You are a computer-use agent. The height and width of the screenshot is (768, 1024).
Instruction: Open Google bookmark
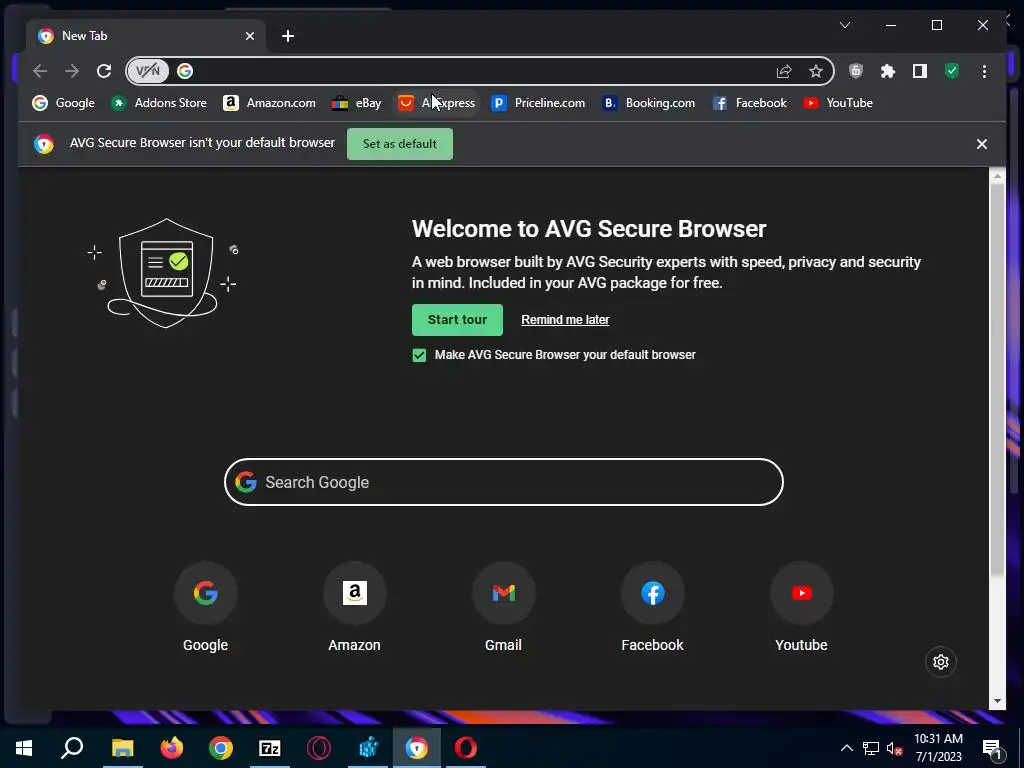(x=63, y=103)
